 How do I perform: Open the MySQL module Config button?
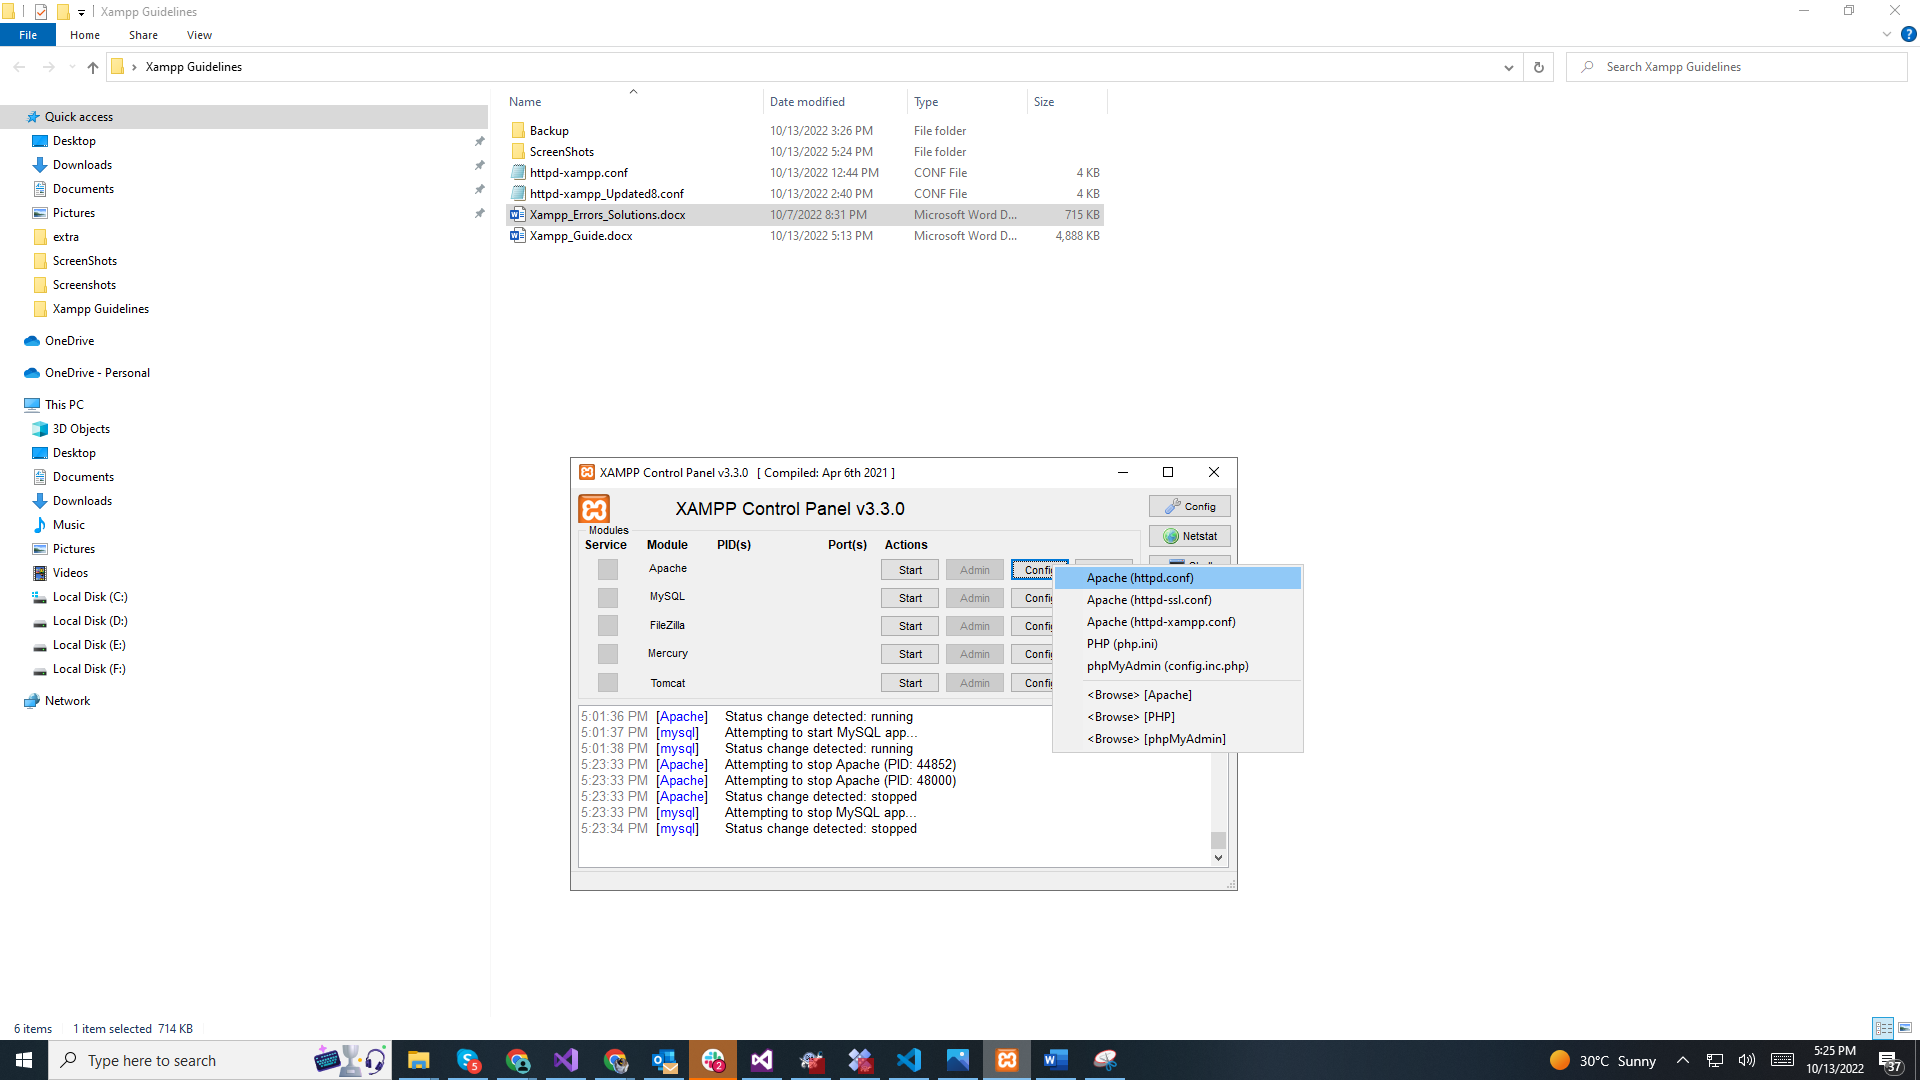click(x=1034, y=598)
